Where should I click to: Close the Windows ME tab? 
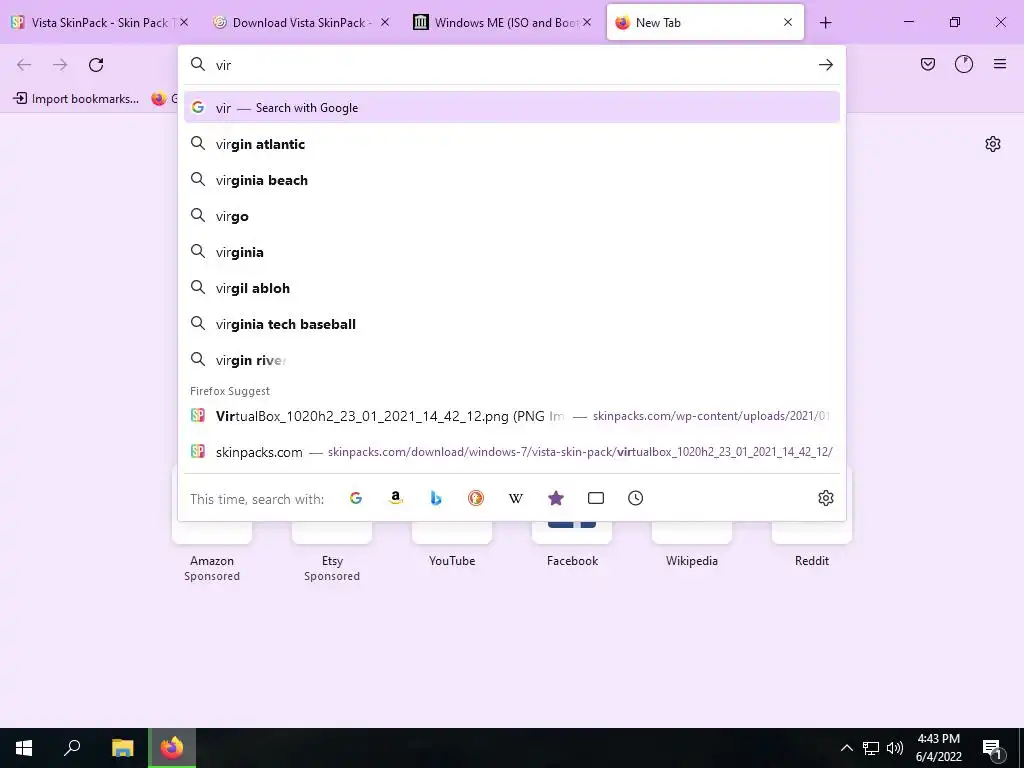click(587, 22)
